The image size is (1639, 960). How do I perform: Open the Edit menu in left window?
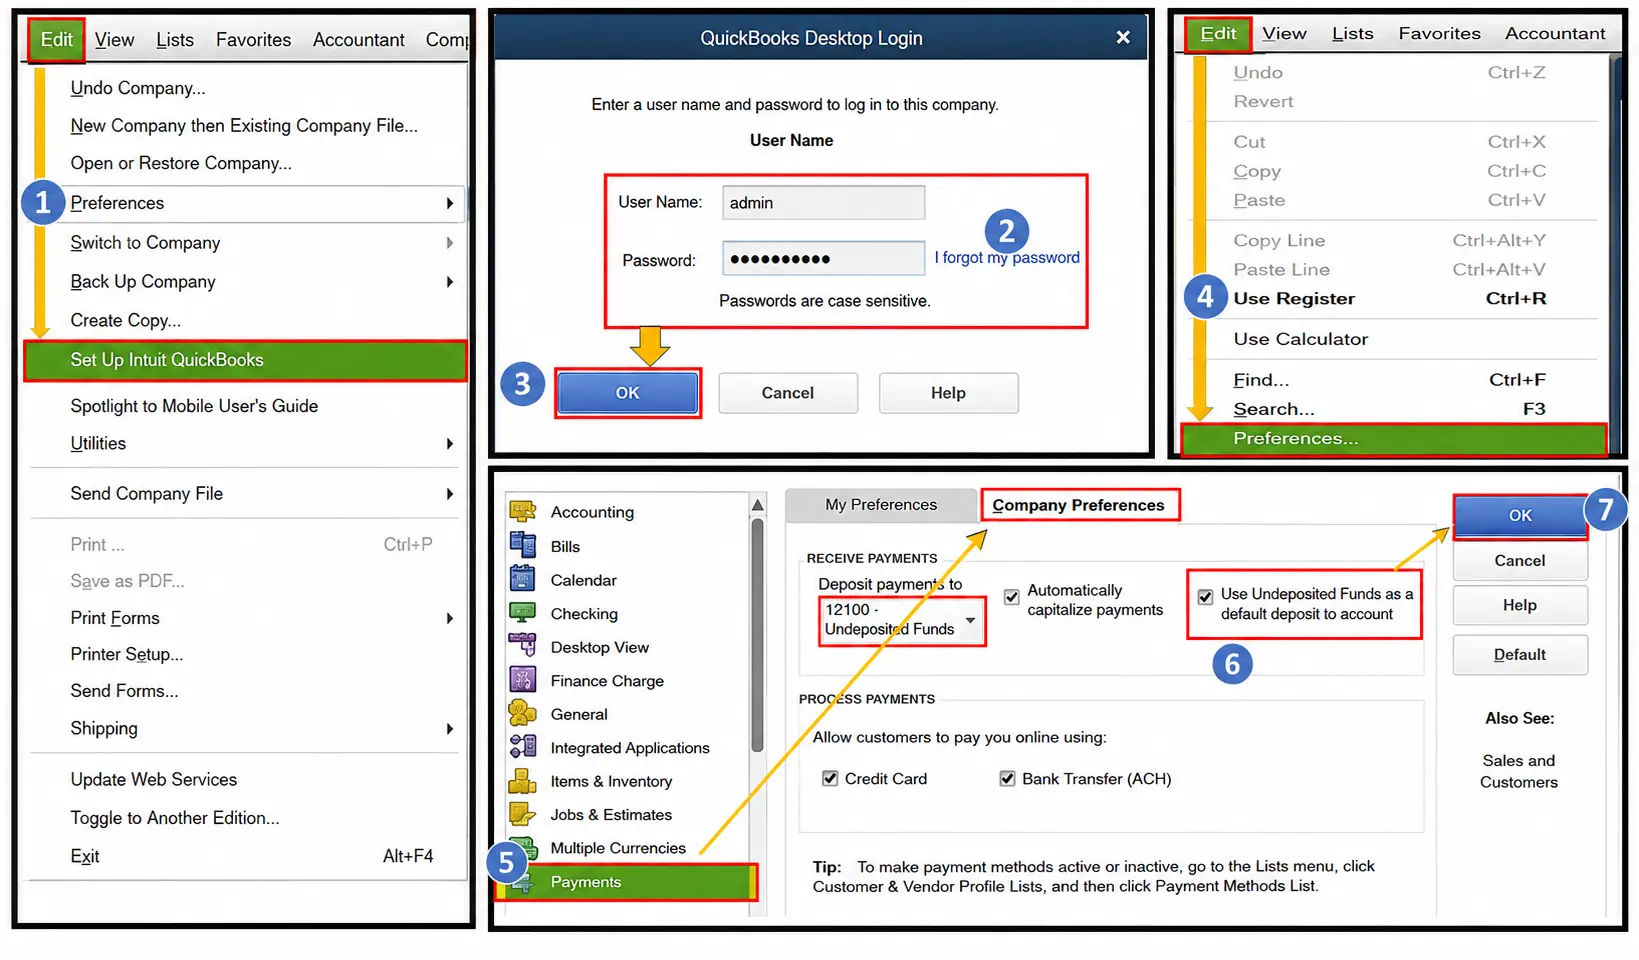pyautogui.click(x=56, y=40)
